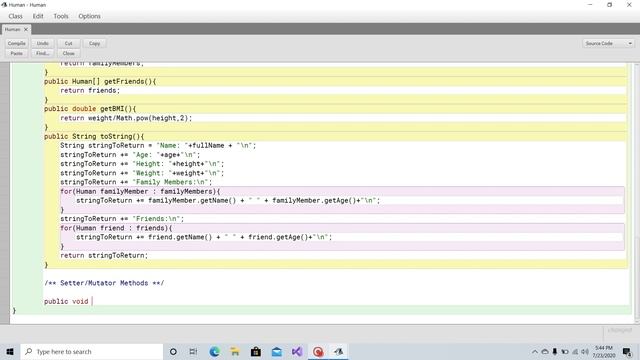Open the notification center icon
640x360 pixels.
pyautogui.click(x=627, y=351)
